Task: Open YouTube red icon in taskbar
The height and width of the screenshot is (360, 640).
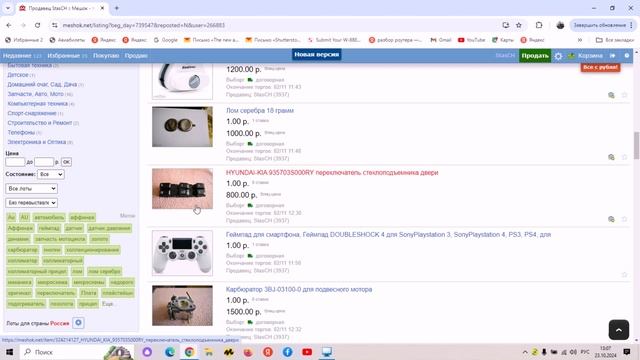Action: [x=307, y=352]
